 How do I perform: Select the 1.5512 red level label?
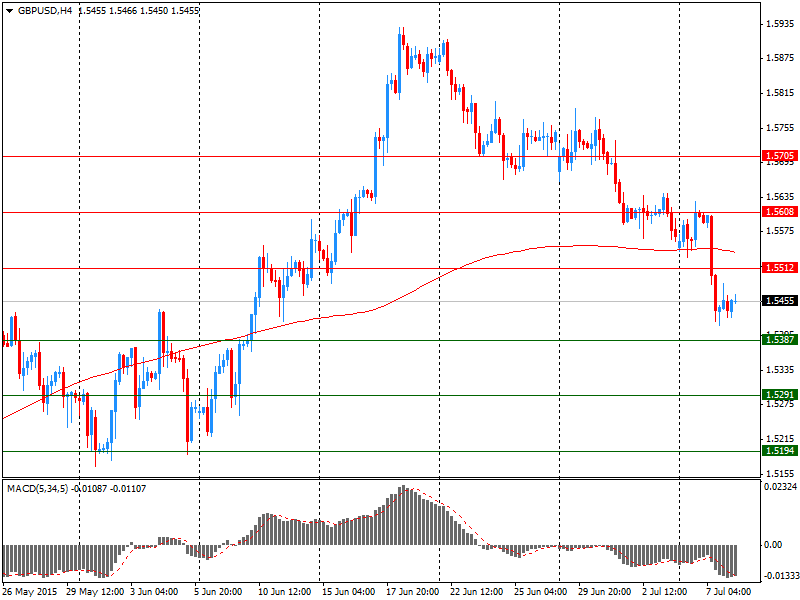(x=780, y=268)
